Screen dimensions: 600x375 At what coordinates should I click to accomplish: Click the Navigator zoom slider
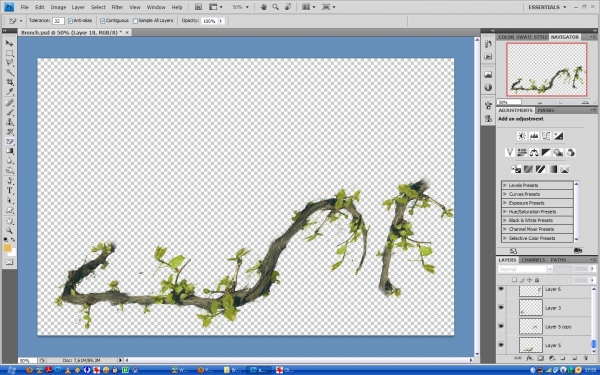[x=561, y=102]
